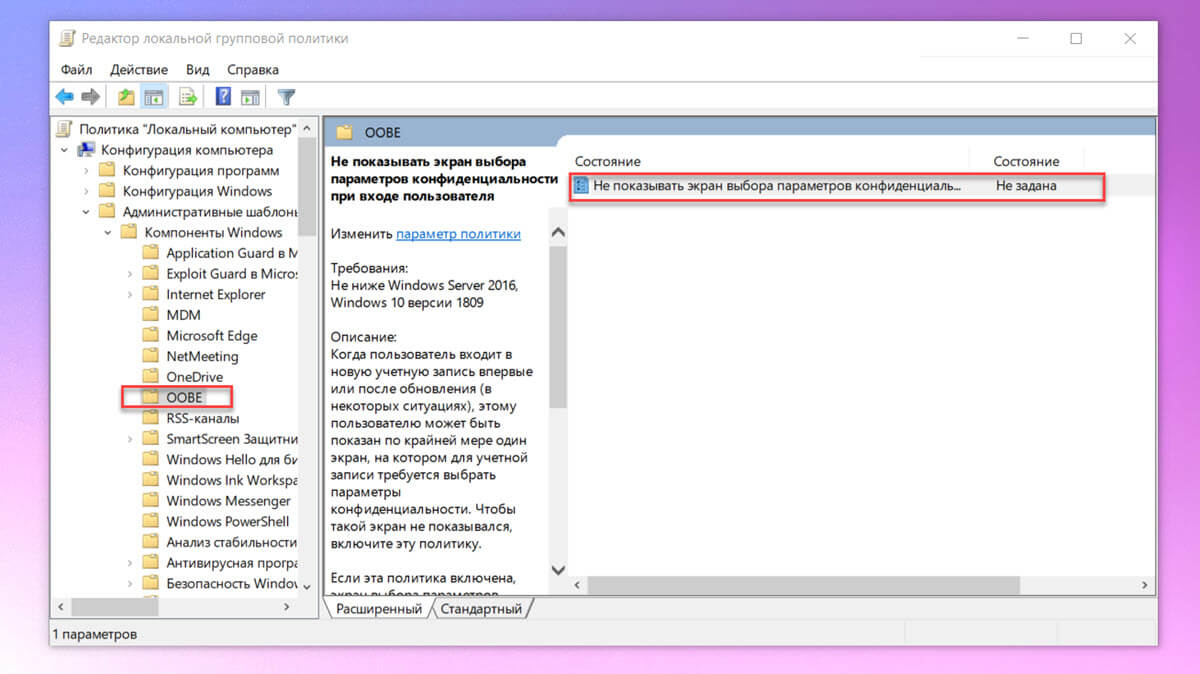Screen dimensions: 1200x674
Task: Open the Файл menu
Action: (76, 70)
